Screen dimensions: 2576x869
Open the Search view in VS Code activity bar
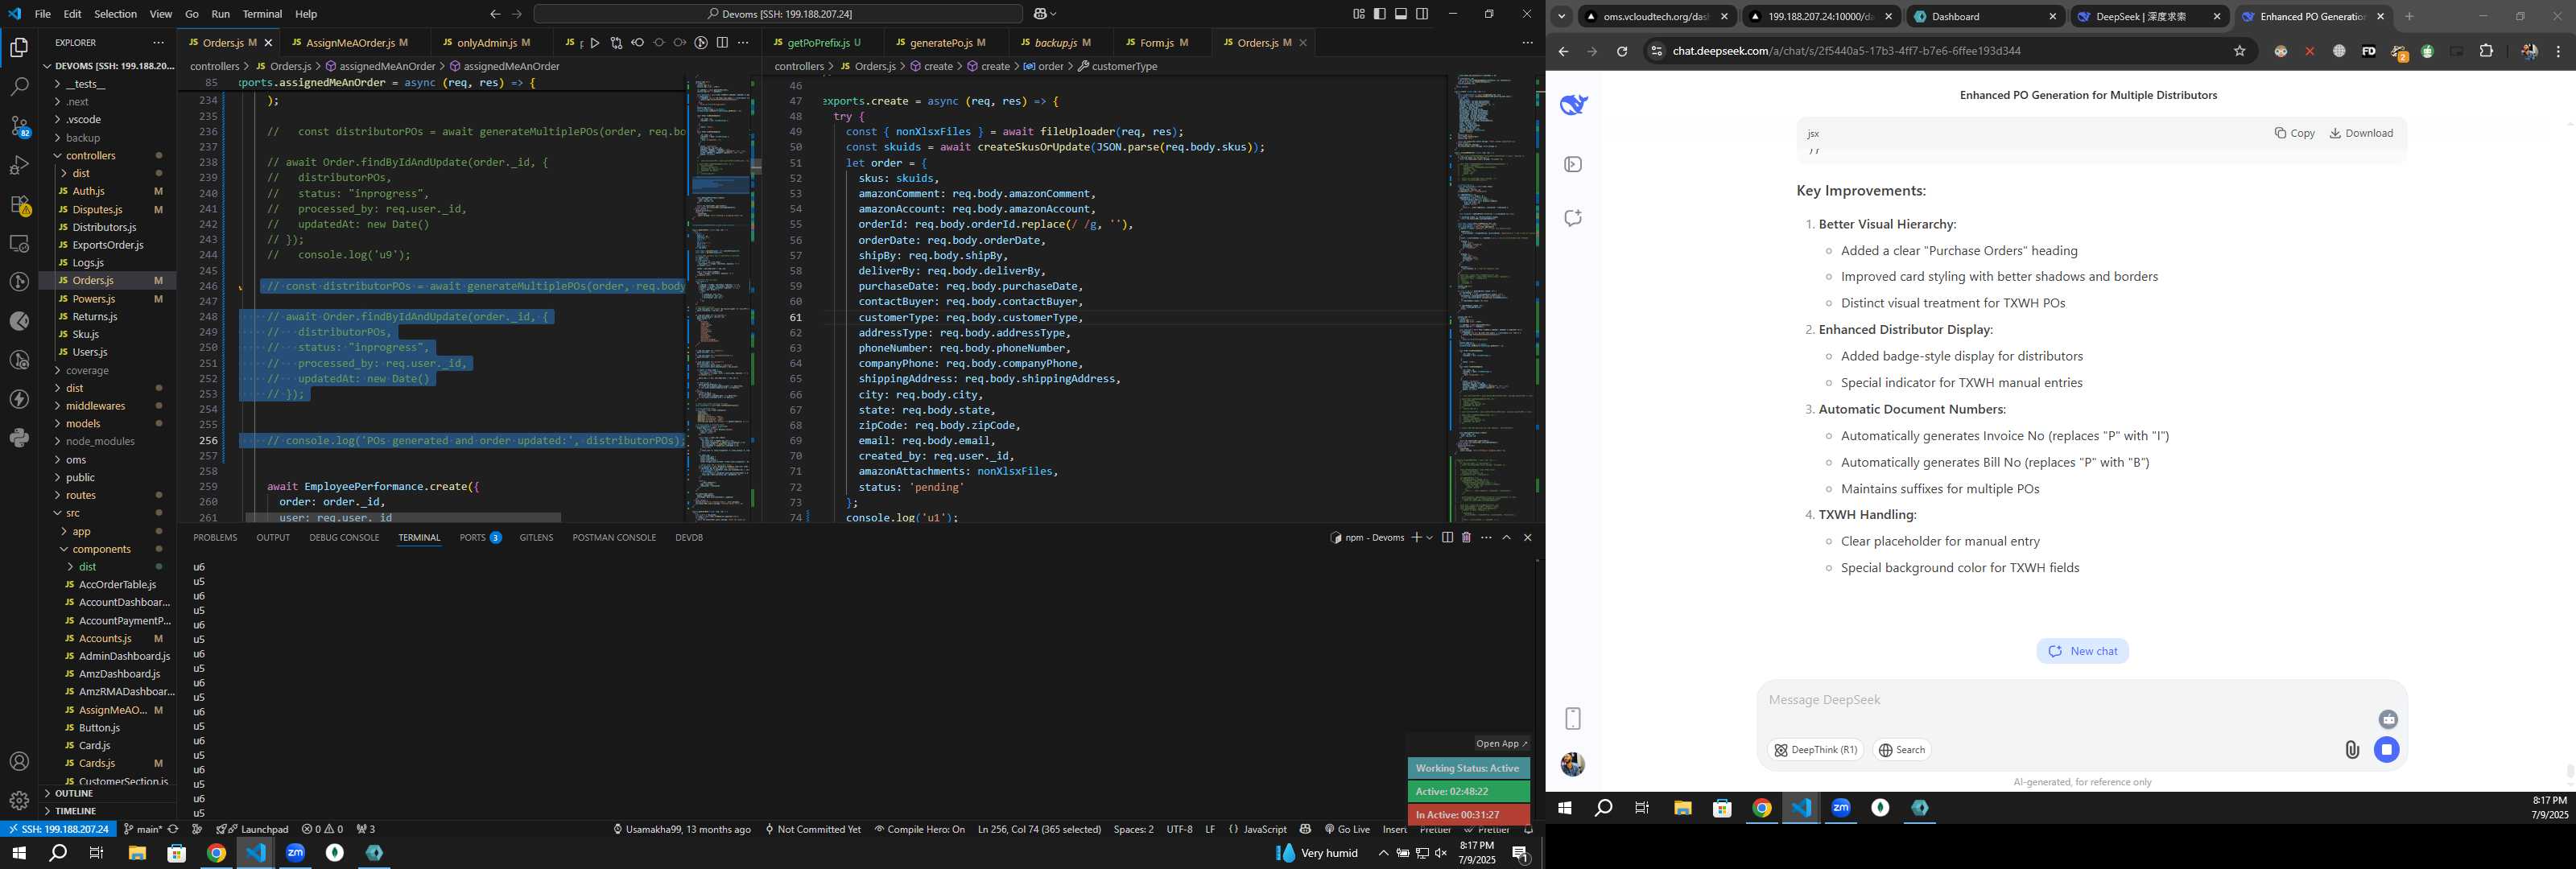19,87
